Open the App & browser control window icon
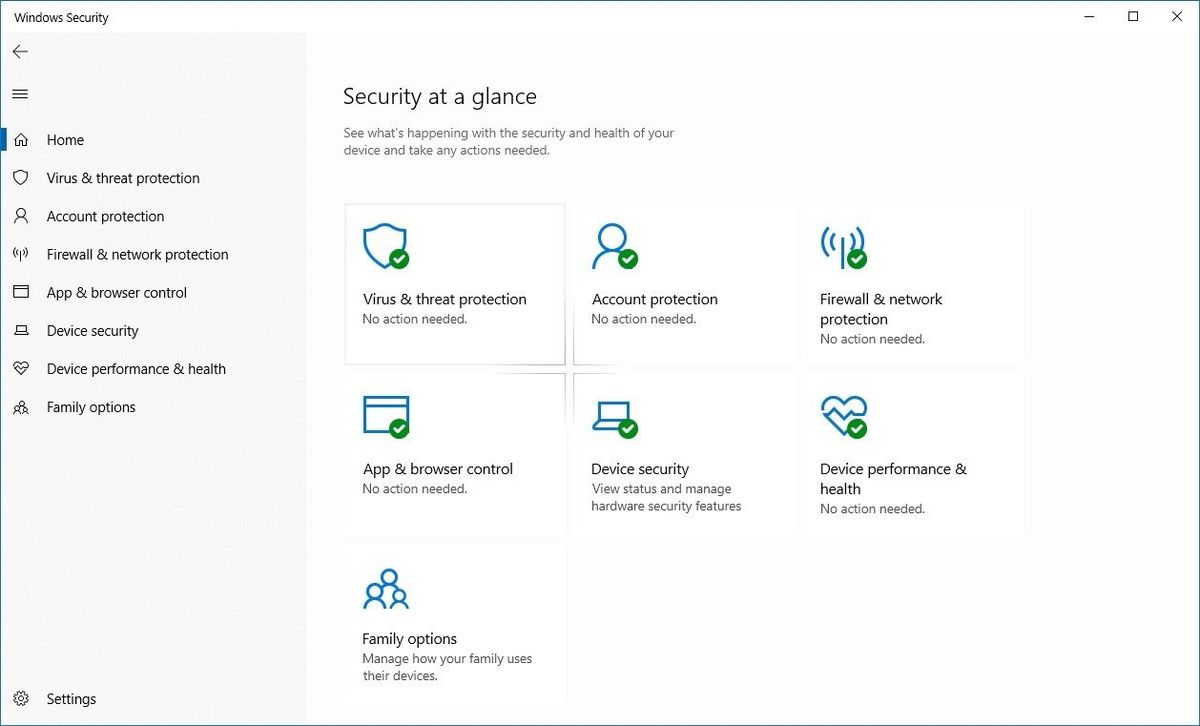The width and height of the screenshot is (1200, 726). (384, 416)
